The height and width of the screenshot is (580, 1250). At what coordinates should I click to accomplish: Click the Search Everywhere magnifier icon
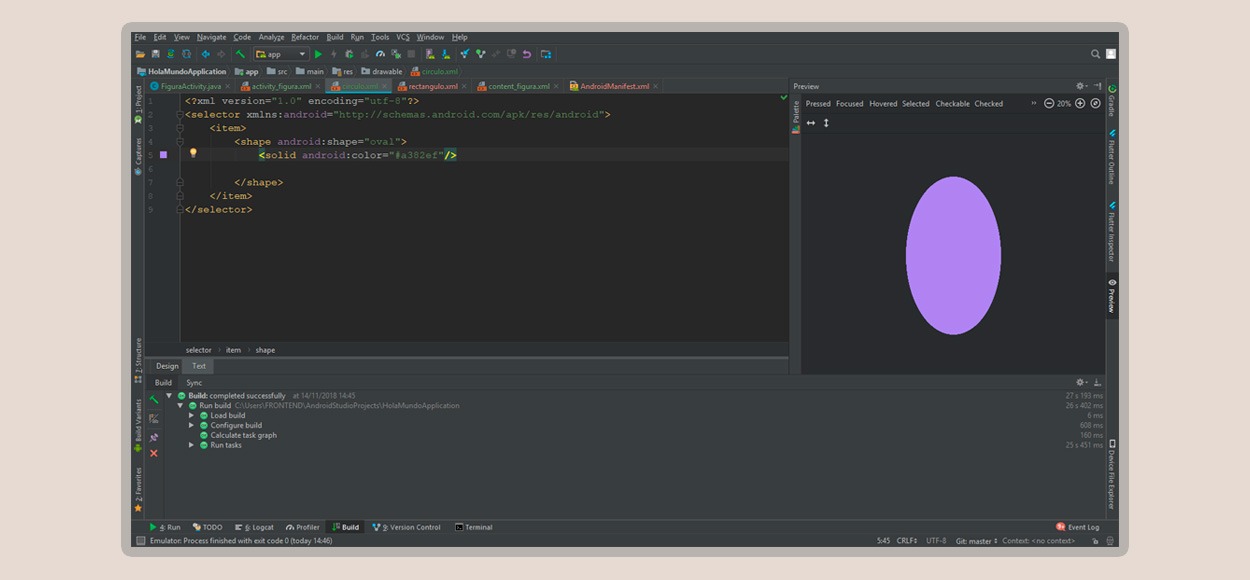[x=1096, y=54]
